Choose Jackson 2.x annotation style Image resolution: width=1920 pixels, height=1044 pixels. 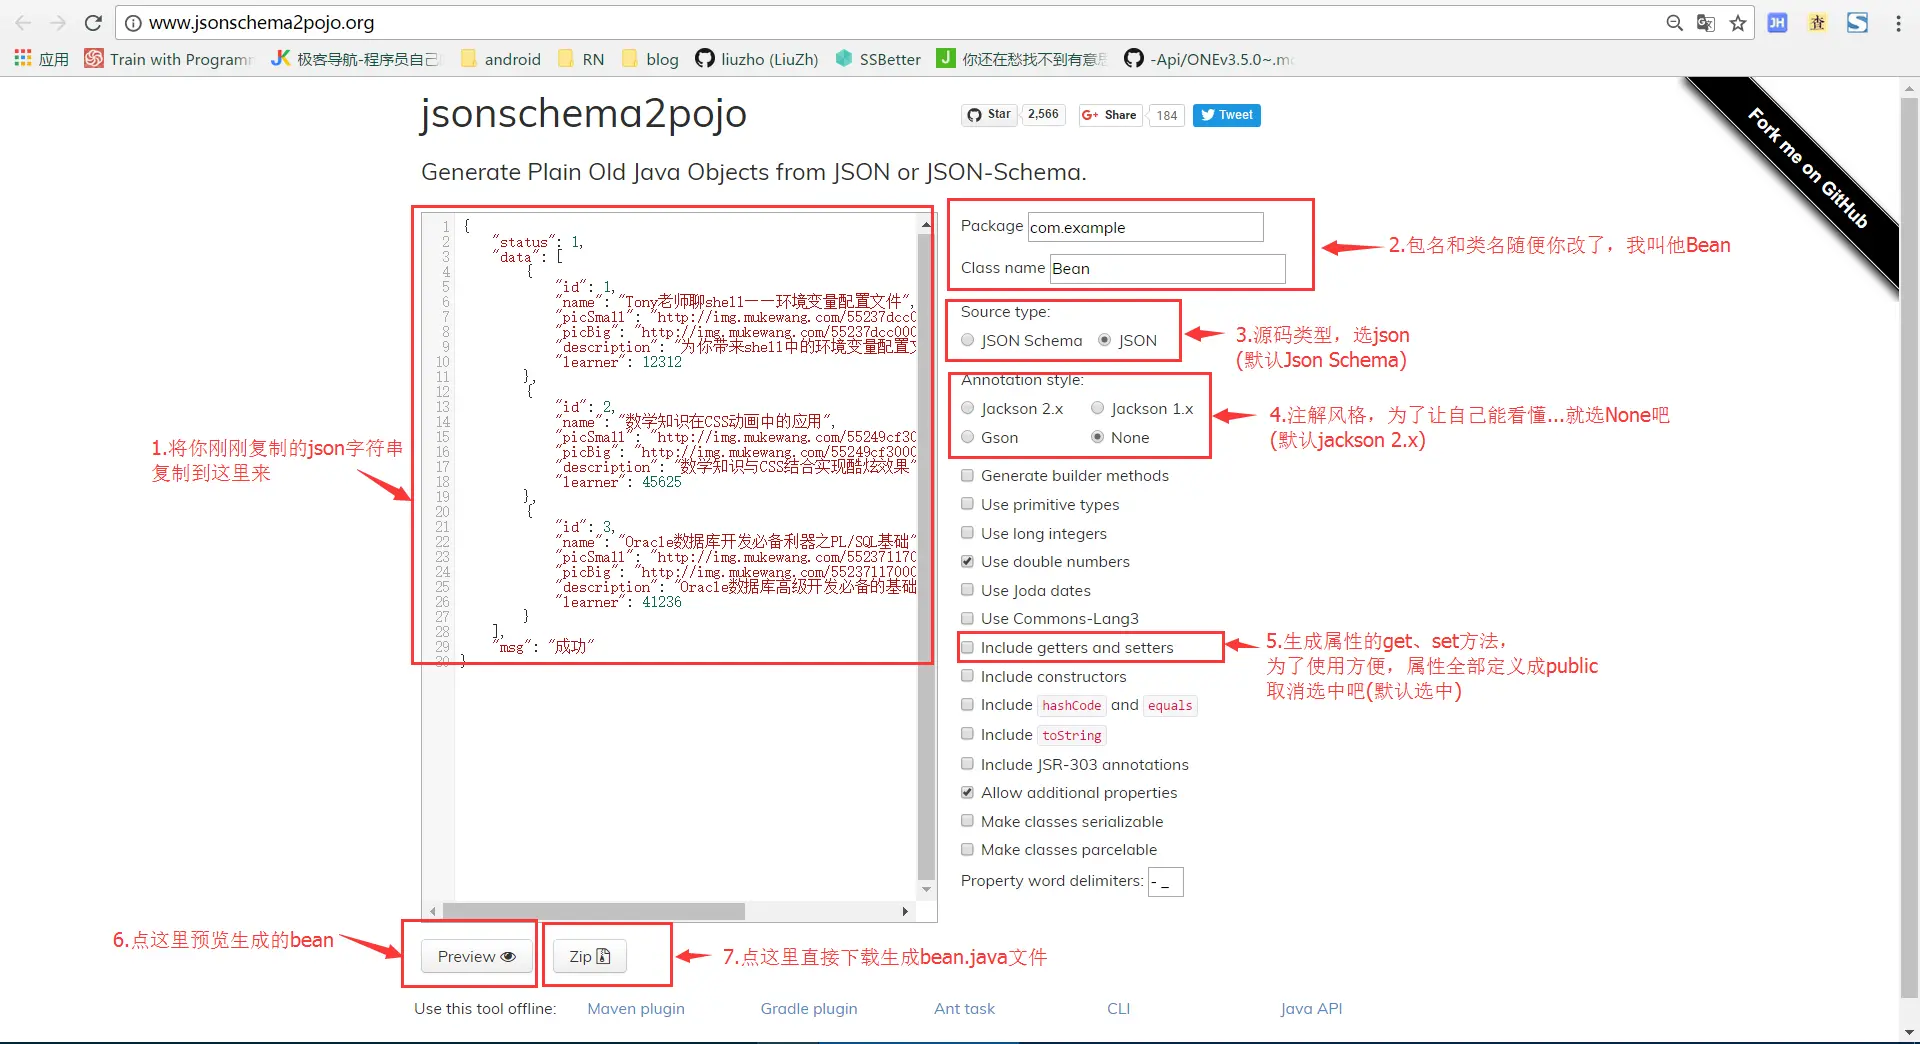click(x=967, y=408)
